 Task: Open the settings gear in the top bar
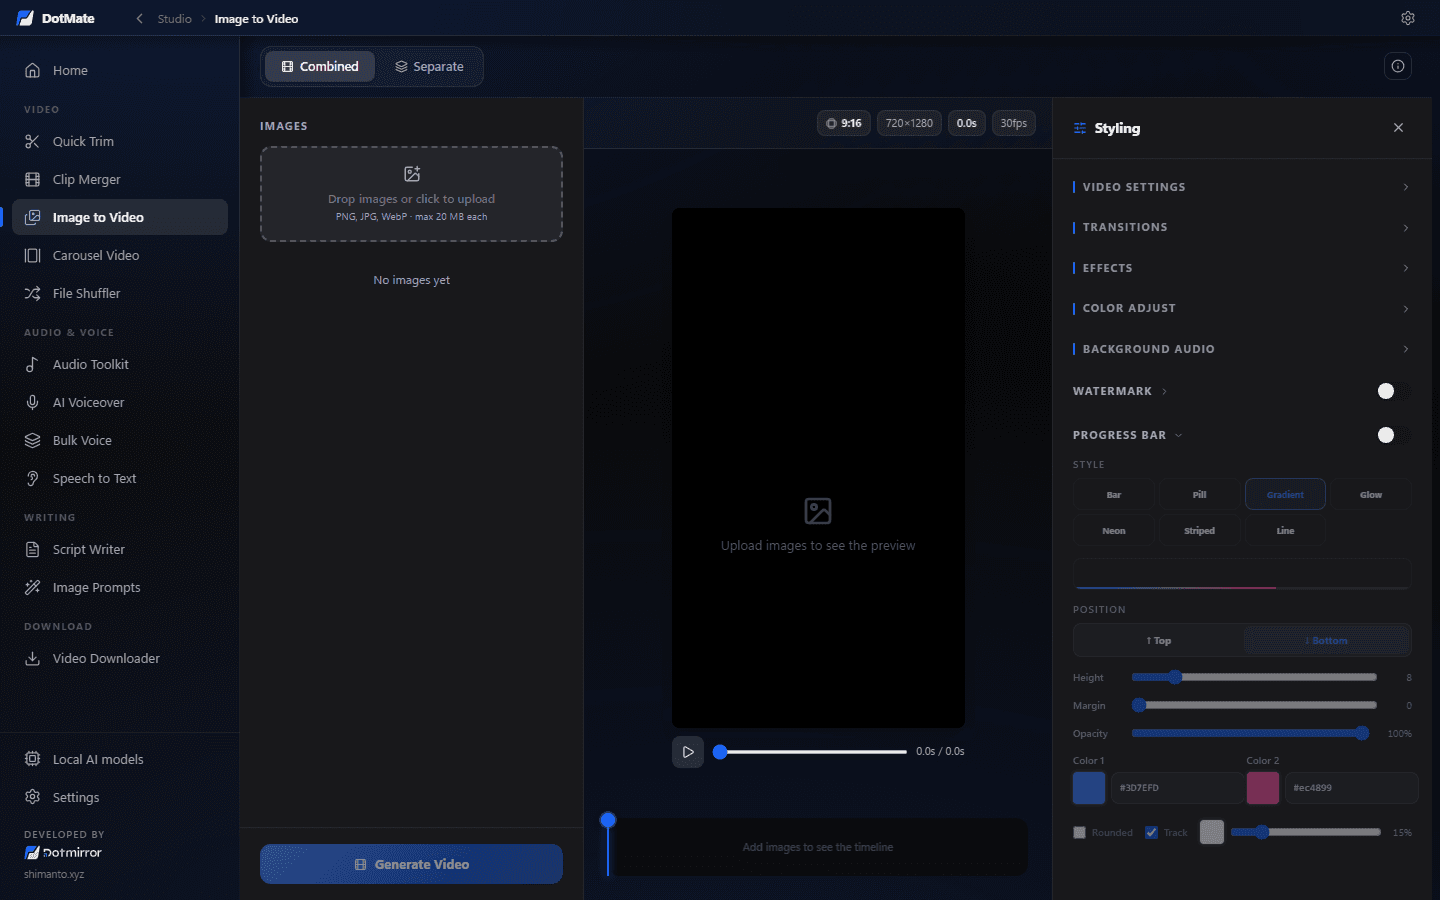point(1408,18)
